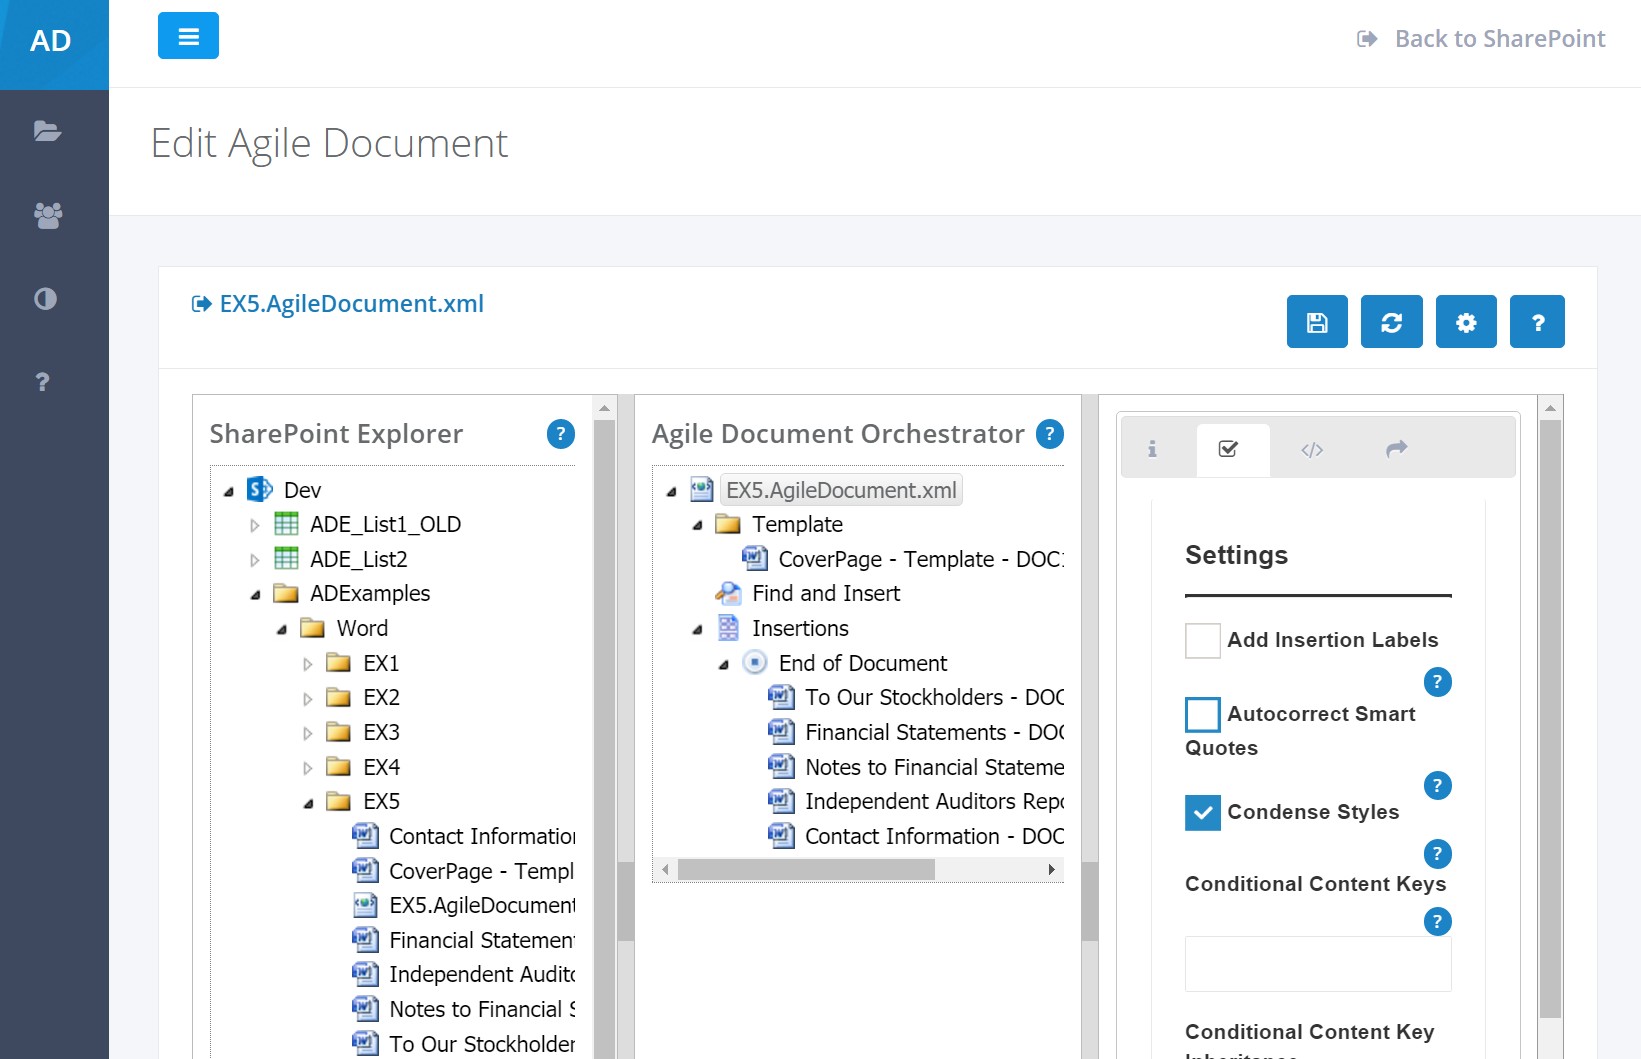The image size is (1641, 1059).
Task: Select Independent Auditors file in explorer
Action: pyautogui.click(x=482, y=975)
